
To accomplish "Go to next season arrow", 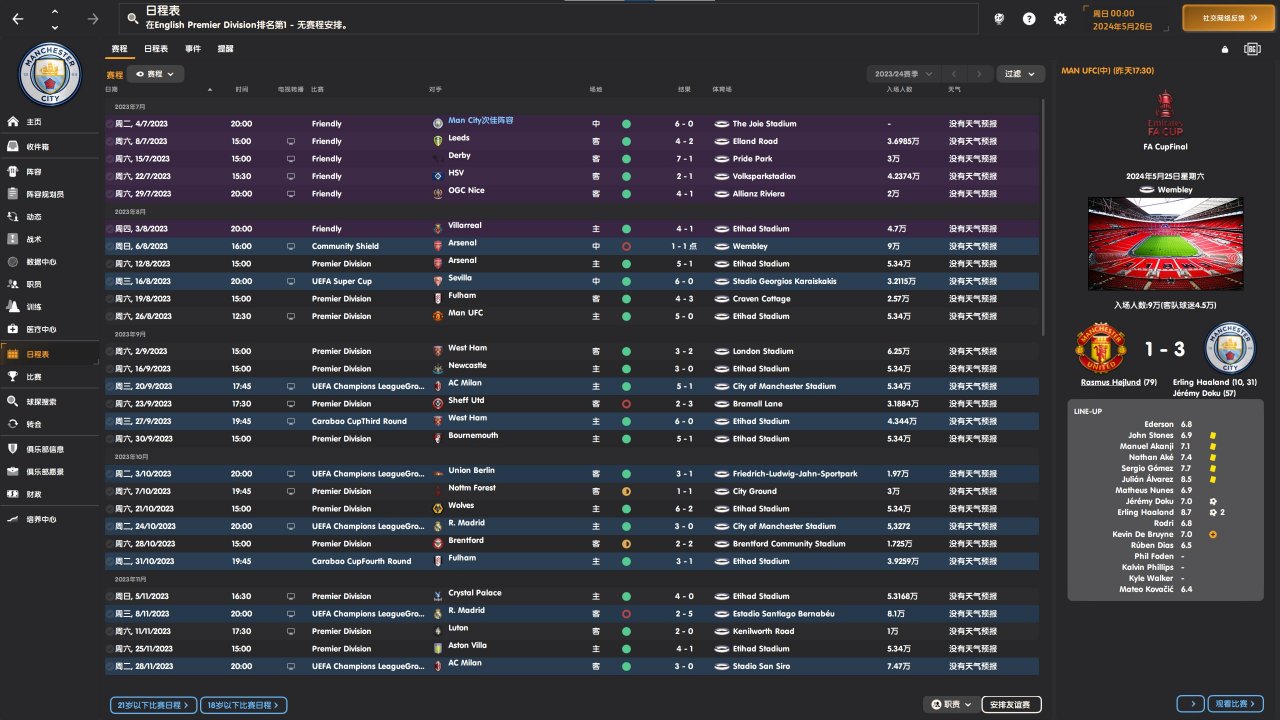I will click(981, 74).
